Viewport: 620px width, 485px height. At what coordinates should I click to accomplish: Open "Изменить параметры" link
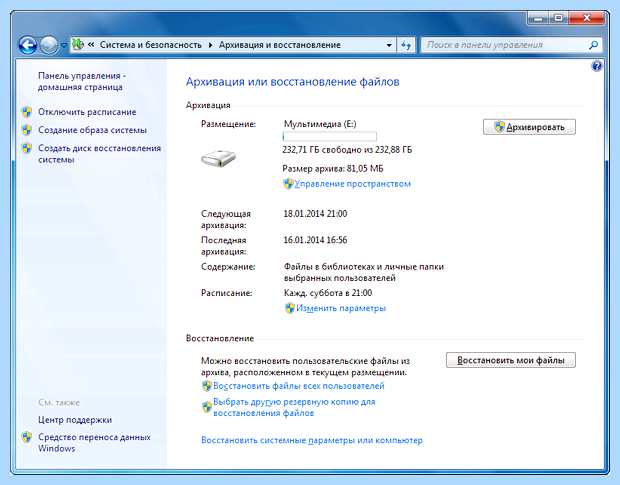pos(341,308)
